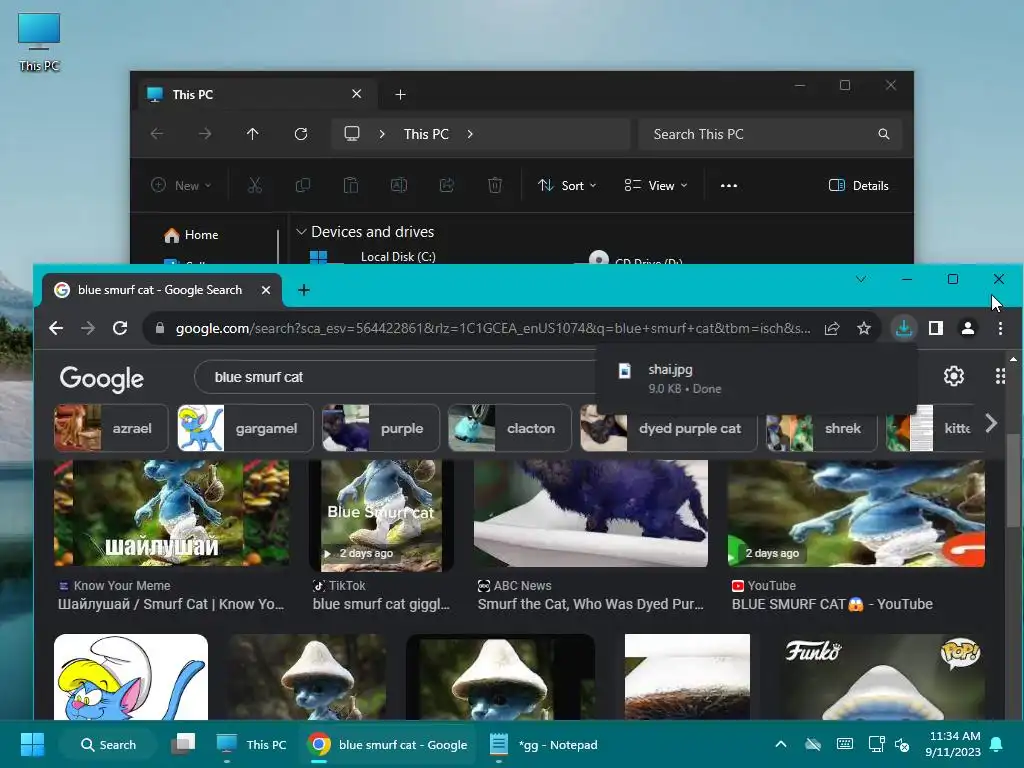The image size is (1024, 768).
Task: Click the Chrome address bar URL
Action: (x=493, y=328)
